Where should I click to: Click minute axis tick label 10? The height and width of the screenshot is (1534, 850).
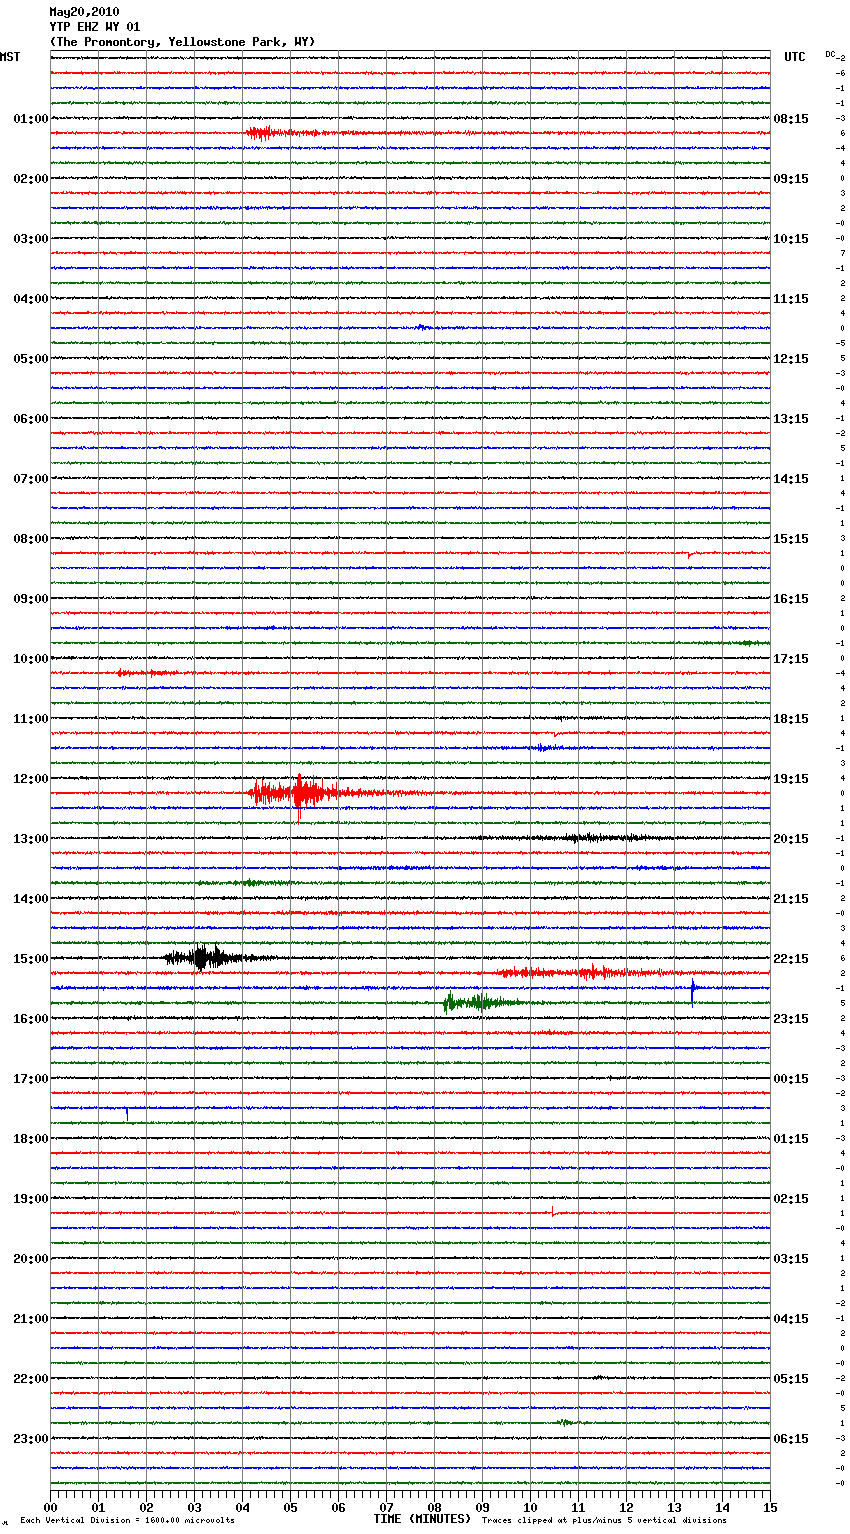click(x=530, y=1507)
